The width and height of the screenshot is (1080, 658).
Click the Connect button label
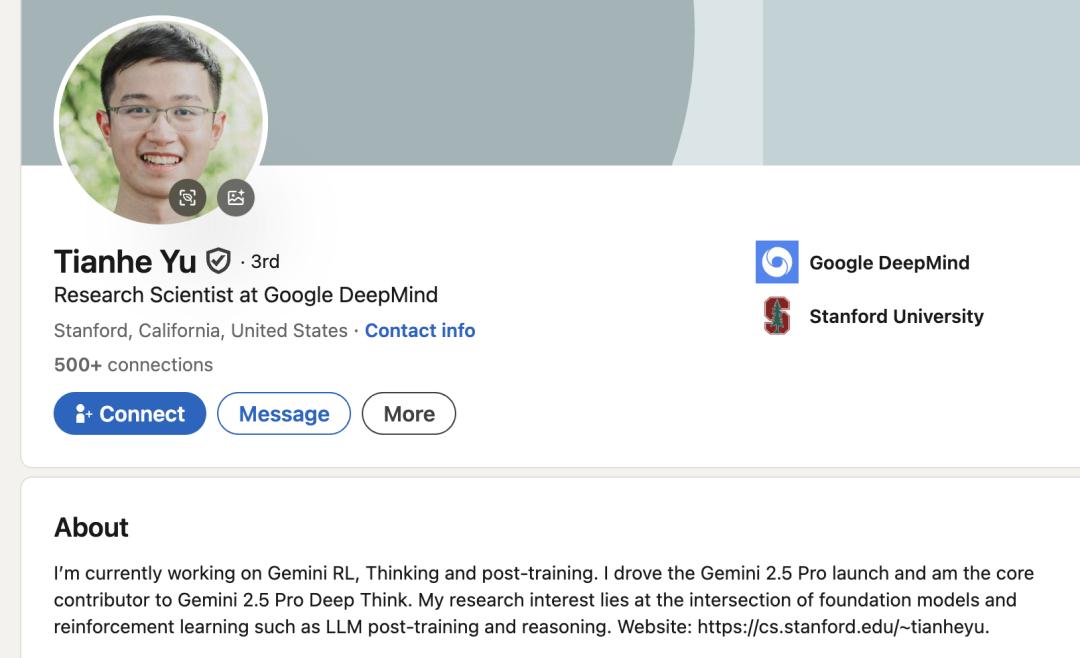click(x=142, y=414)
